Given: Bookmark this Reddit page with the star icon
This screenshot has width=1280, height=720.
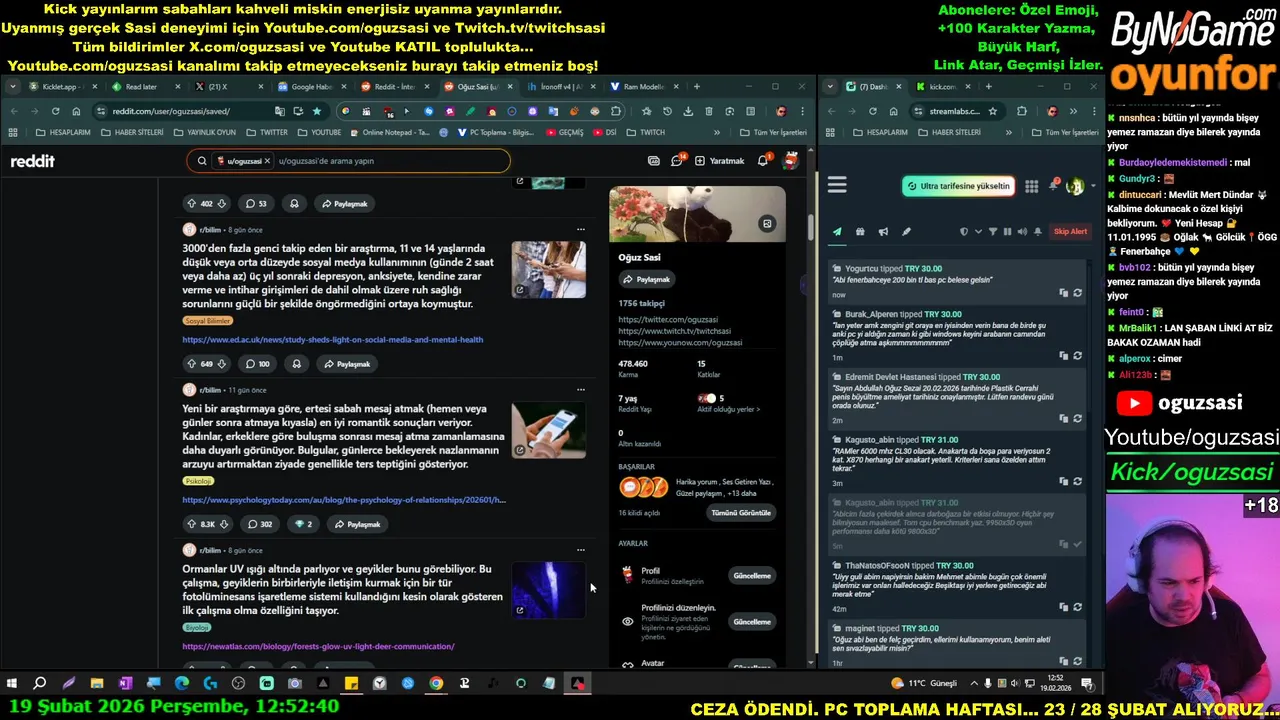Looking at the screenshot, I should [317, 111].
